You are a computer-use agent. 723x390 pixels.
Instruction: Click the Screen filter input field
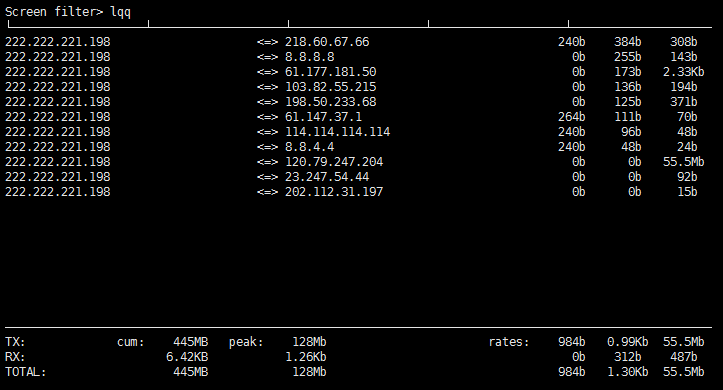click(121, 12)
